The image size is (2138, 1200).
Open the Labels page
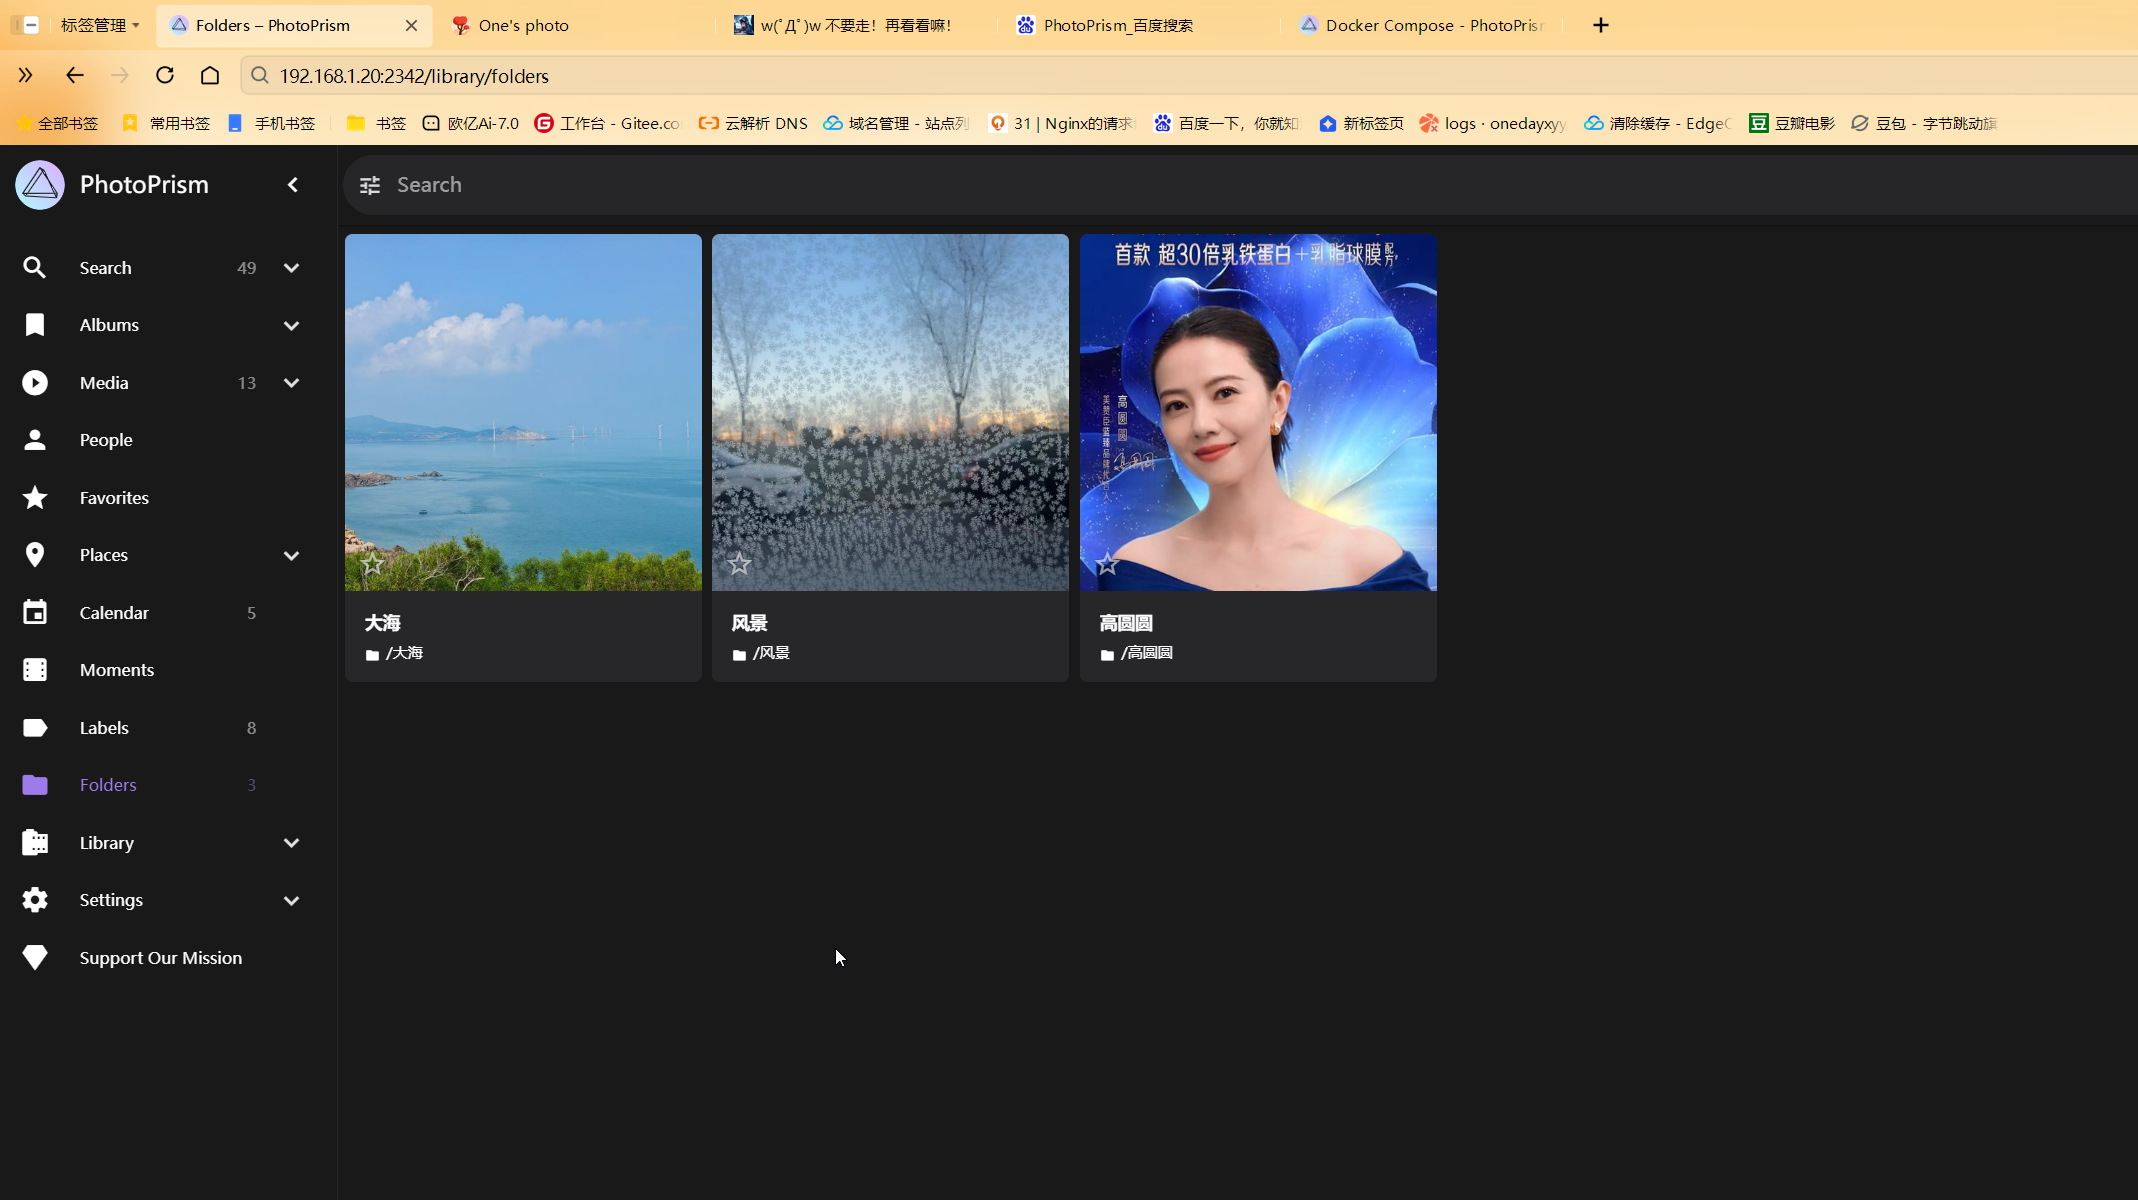pyautogui.click(x=104, y=728)
